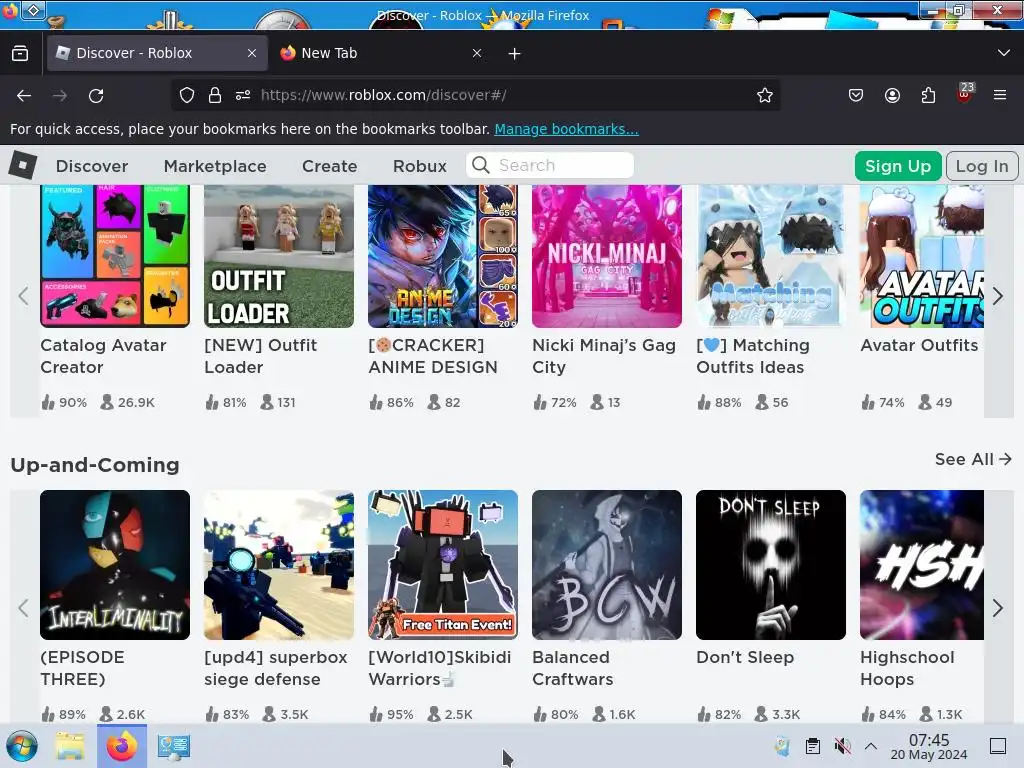Click the Up-and-Coming section heading
Screen dimensions: 1024x768
point(95,465)
